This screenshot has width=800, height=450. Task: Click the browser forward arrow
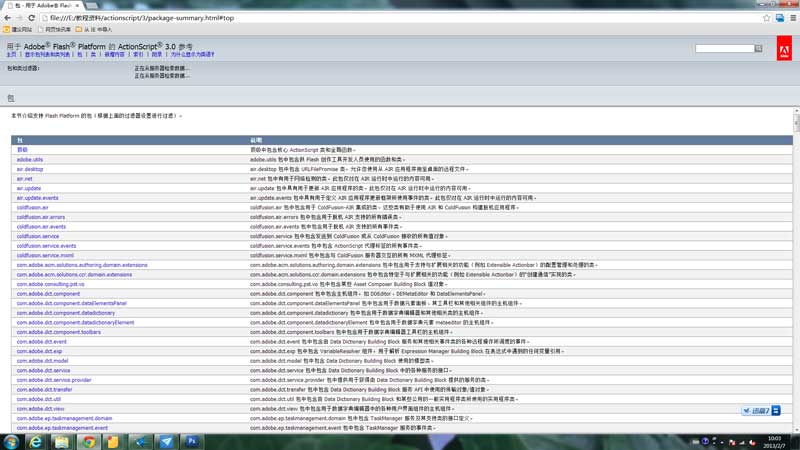point(19,18)
